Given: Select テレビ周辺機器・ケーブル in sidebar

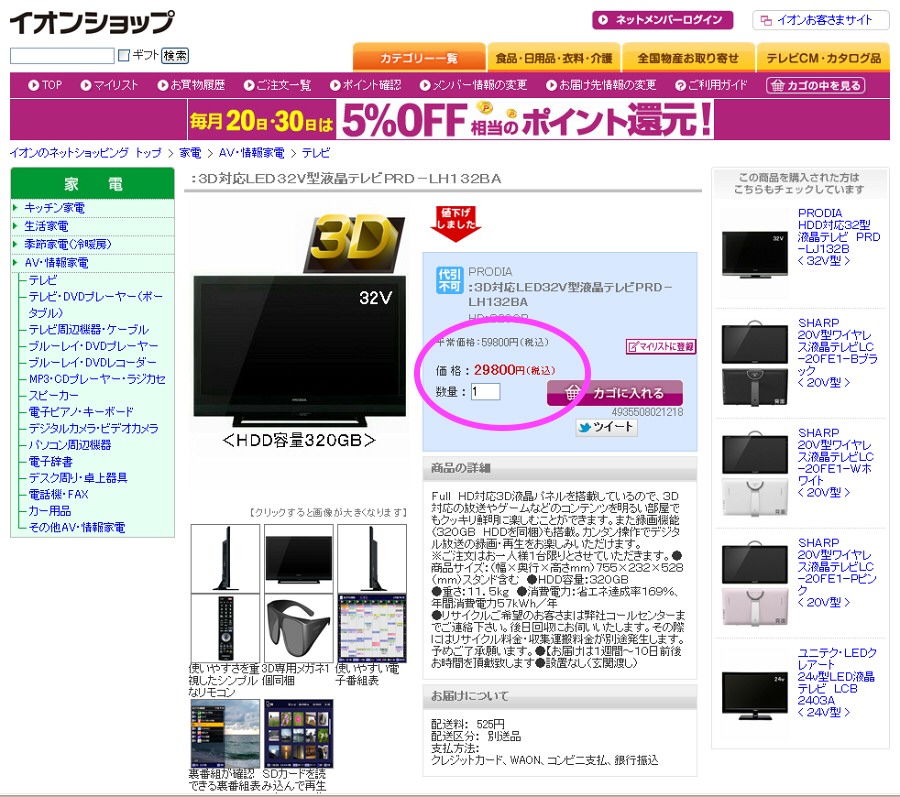Looking at the screenshot, I should click(x=88, y=329).
